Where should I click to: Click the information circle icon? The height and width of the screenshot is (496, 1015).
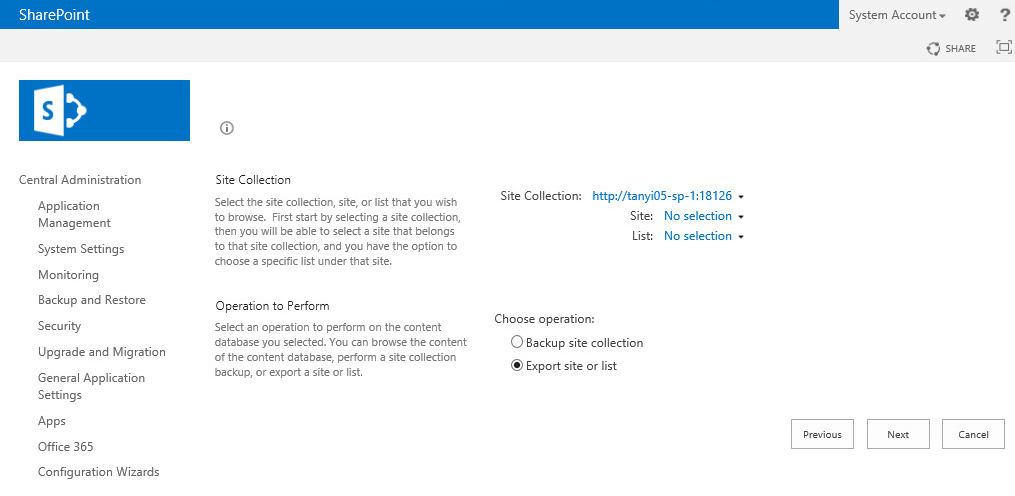[227, 128]
